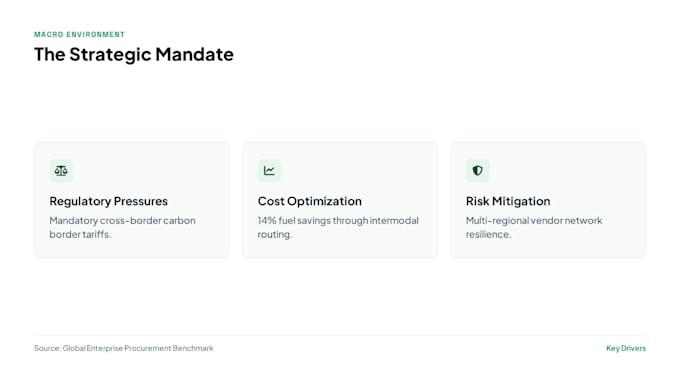Select the Regulatory Pressures heading
This screenshot has width=680, height=382.
pyautogui.click(x=108, y=201)
